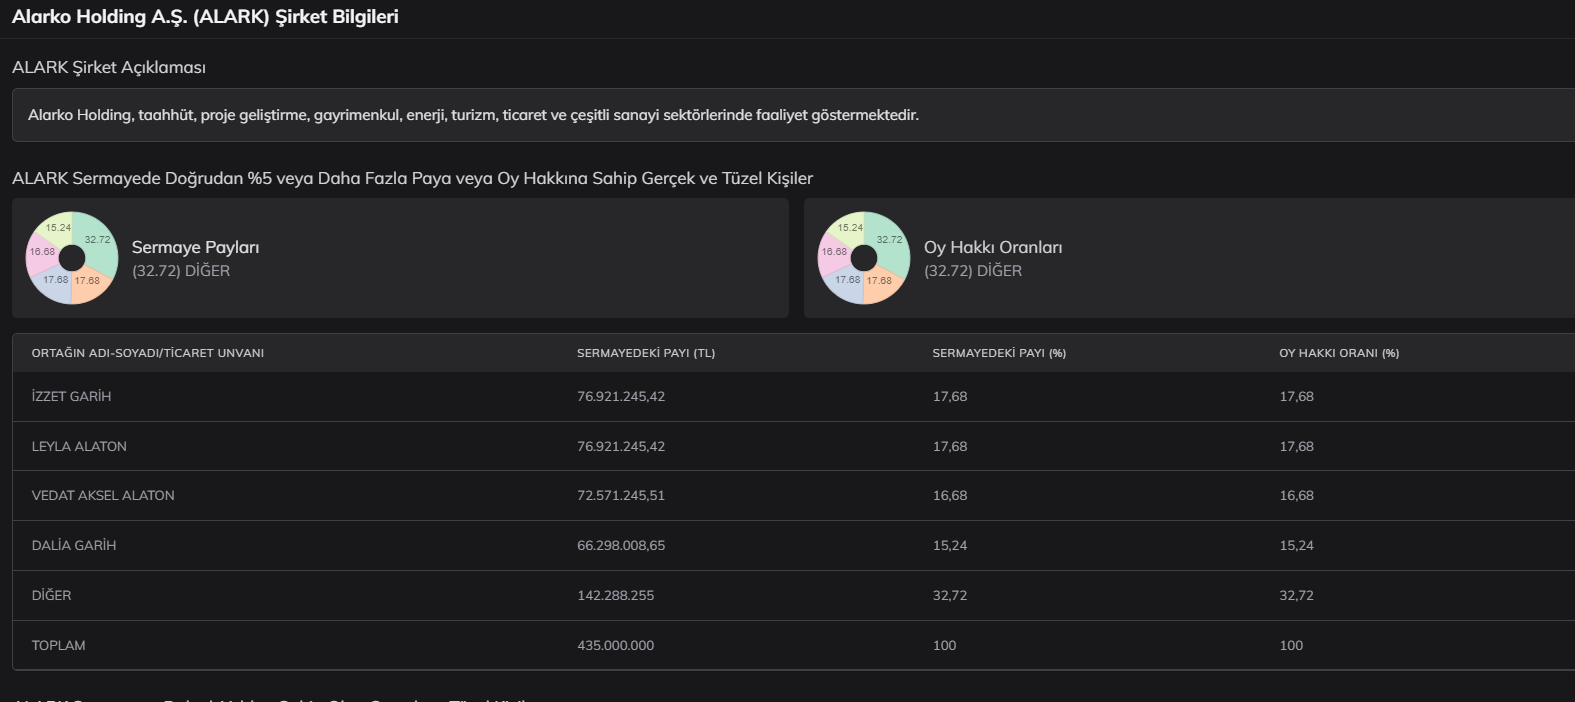Select VEDAT AKSEL ALATON's 16,68 voting right ratio

click(x=1297, y=495)
